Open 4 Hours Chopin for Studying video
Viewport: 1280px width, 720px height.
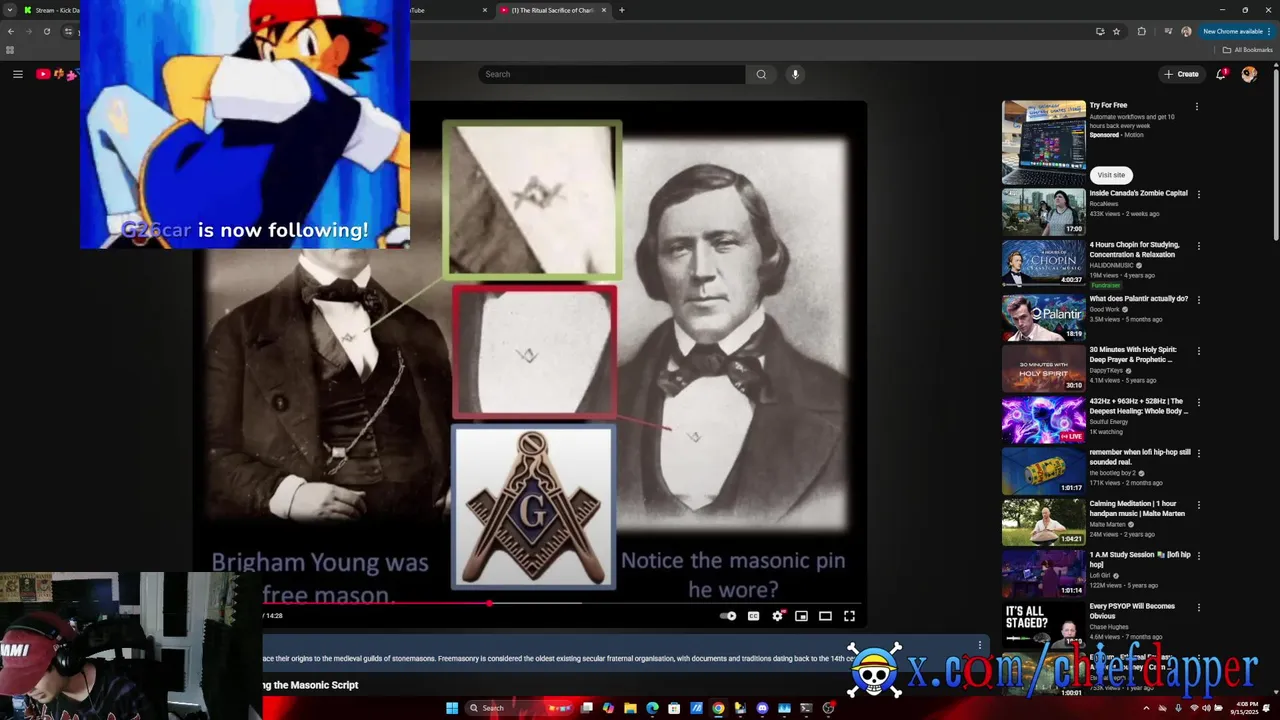click(x=1044, y=263)
